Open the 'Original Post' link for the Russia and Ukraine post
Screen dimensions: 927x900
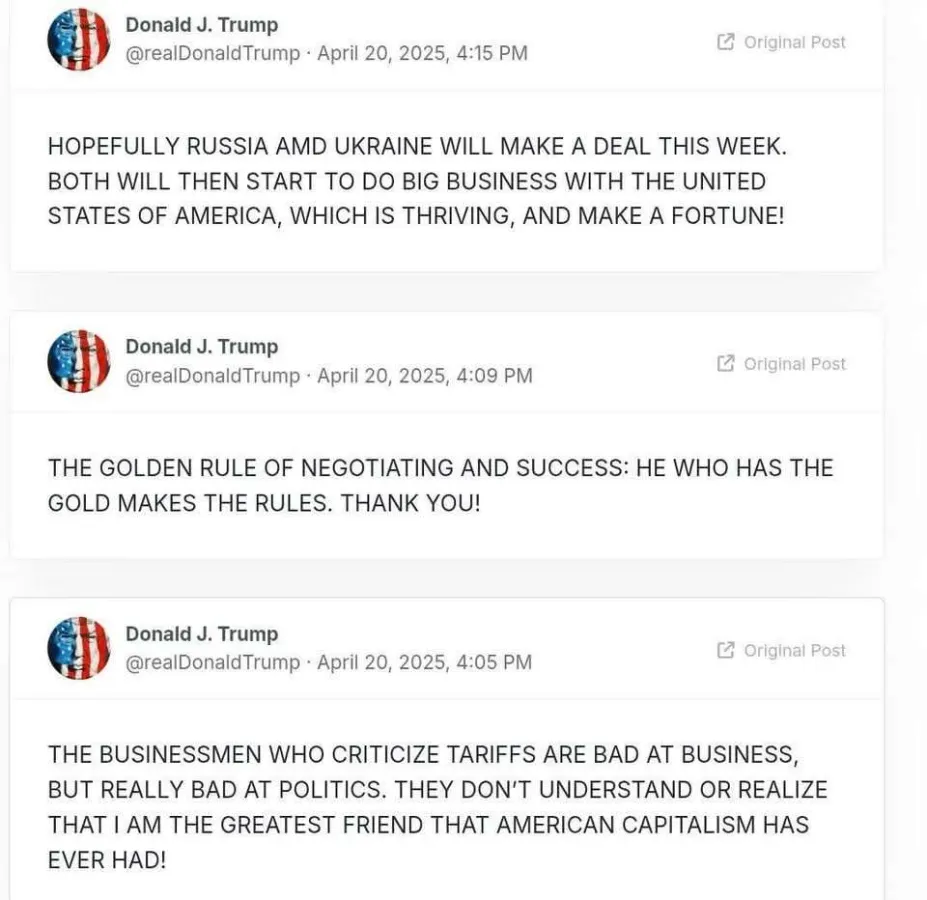point(782,42)
